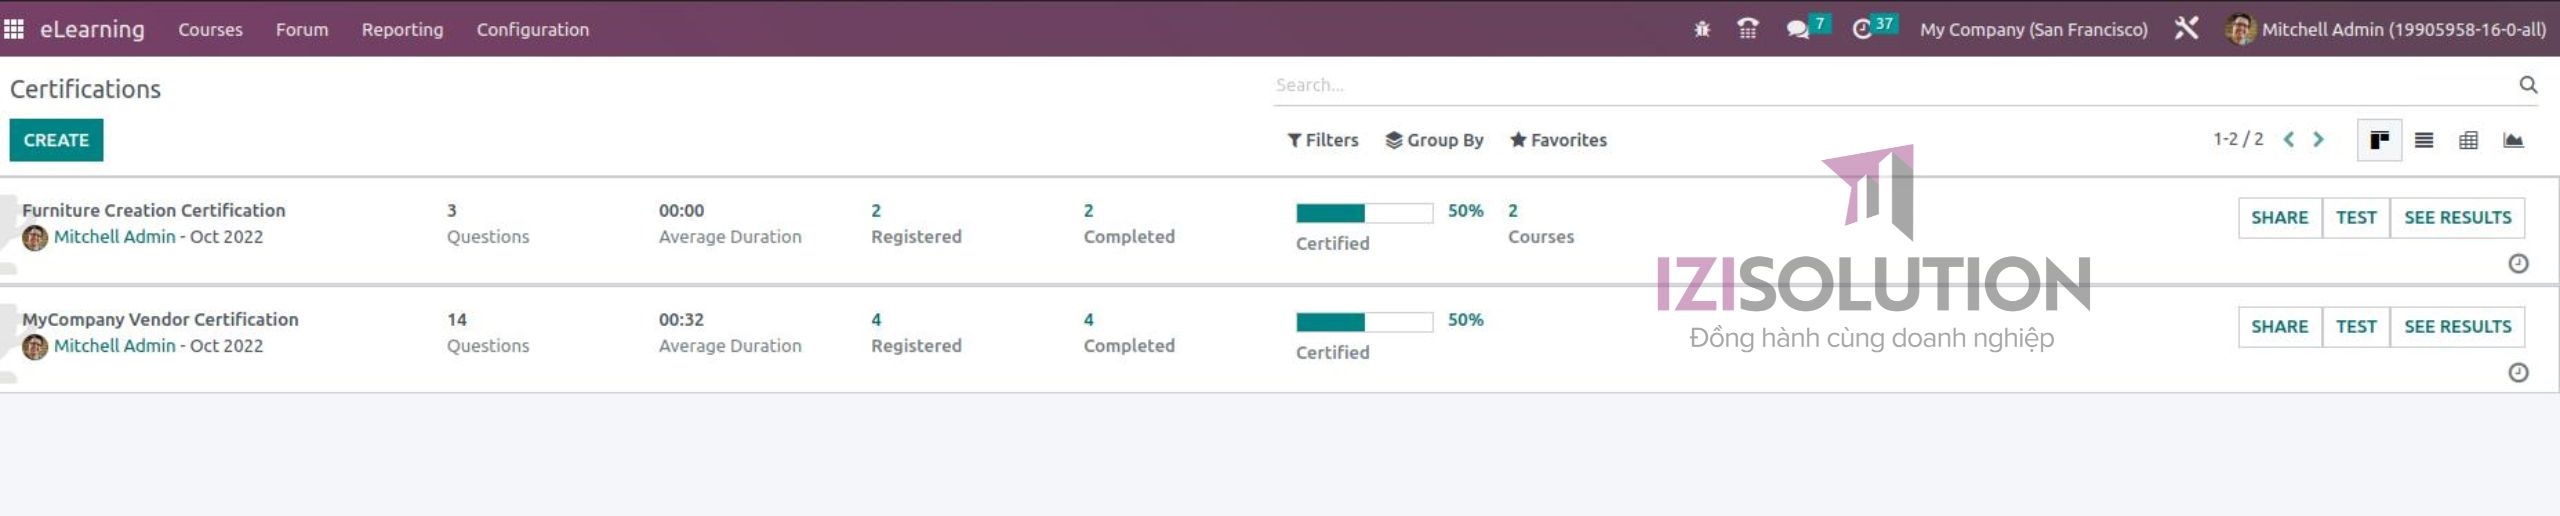Click 2 Courses on Furniture certification
The width and height of the screenshot is (2560, 516).
point(1541,223)
